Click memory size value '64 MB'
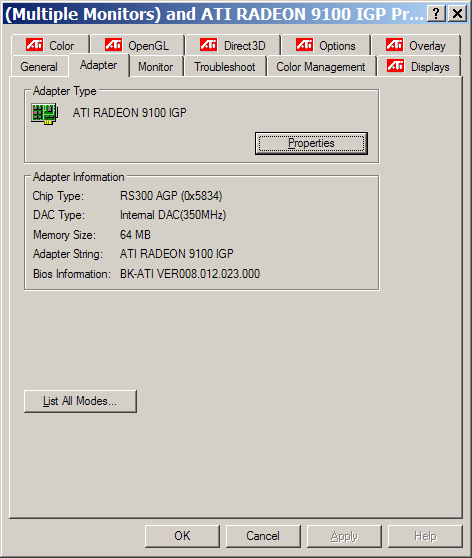The image size is (472, 558). [x=135, y=235]
